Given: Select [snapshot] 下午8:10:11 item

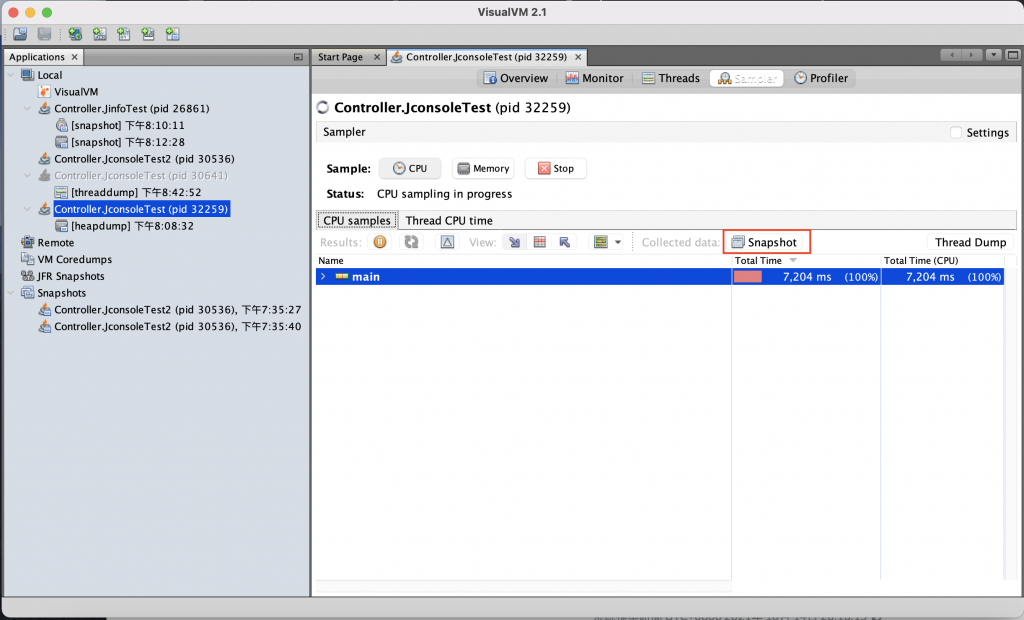Looking at the screenshot, I should click(127, 125).
